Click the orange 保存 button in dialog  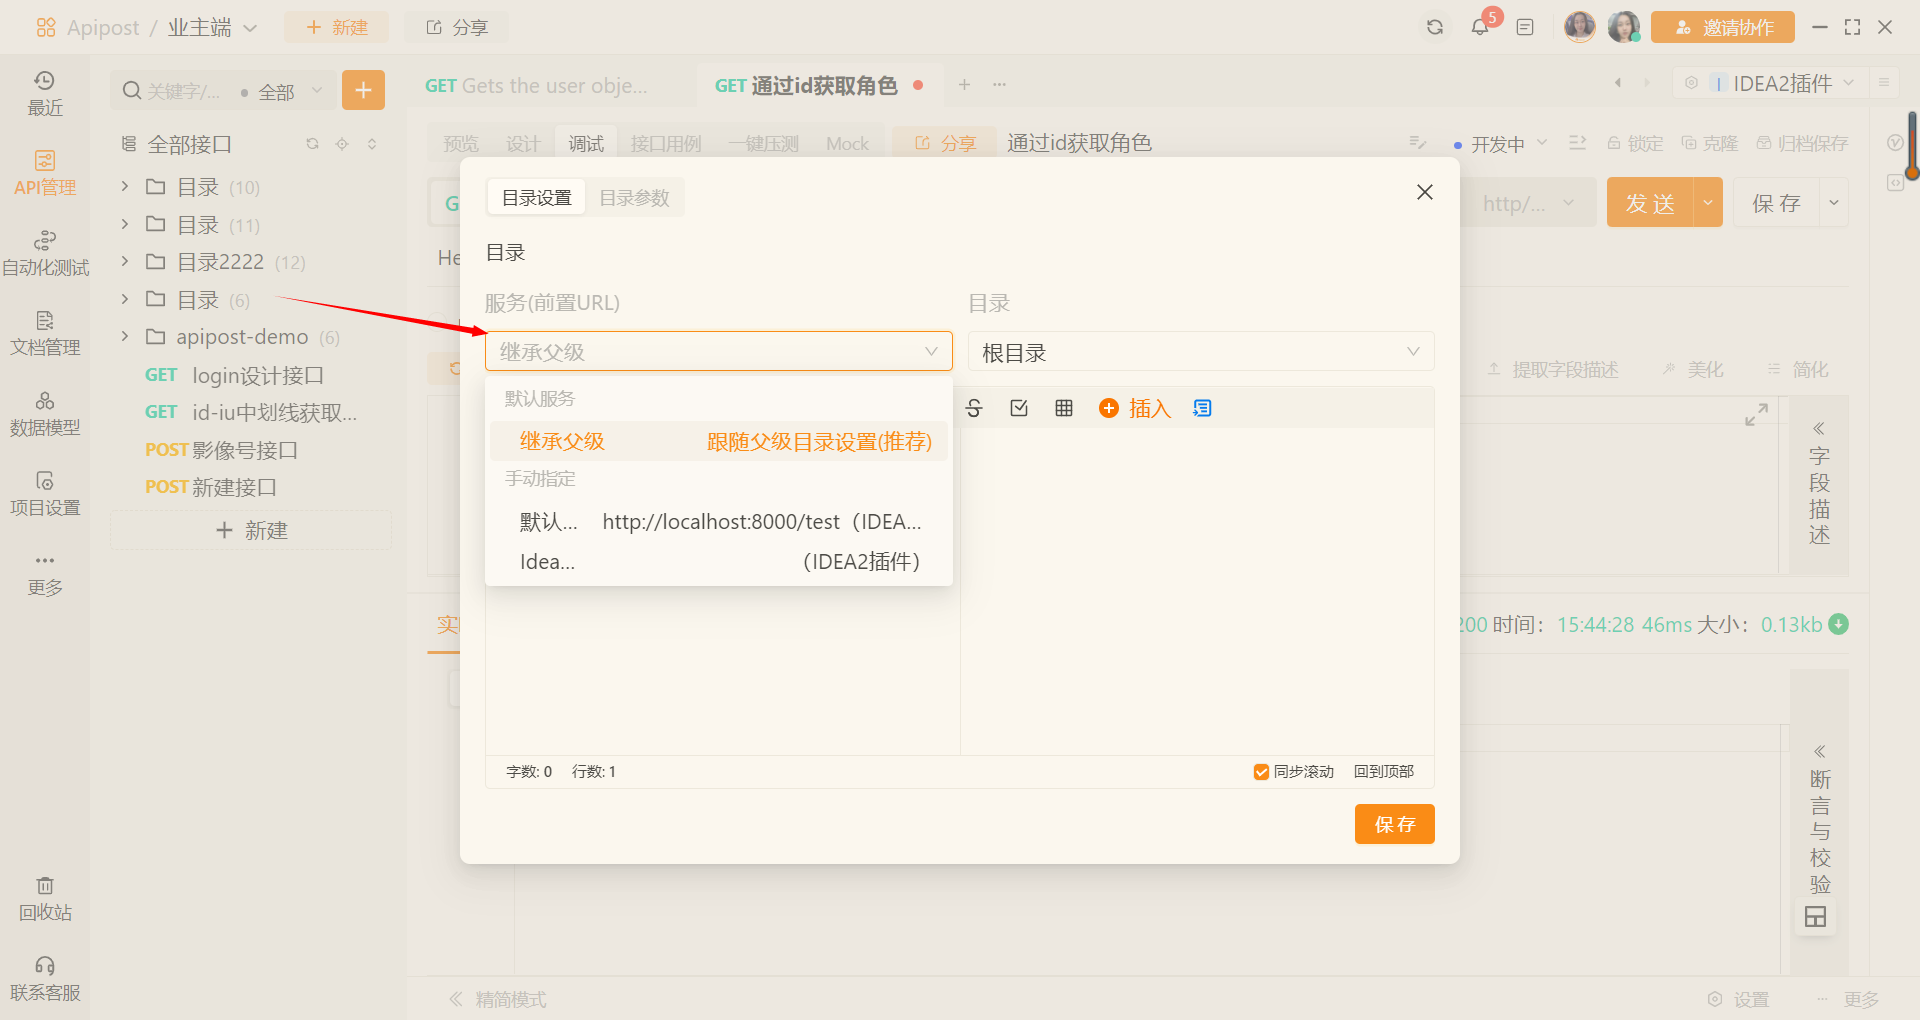[1394, 824]
